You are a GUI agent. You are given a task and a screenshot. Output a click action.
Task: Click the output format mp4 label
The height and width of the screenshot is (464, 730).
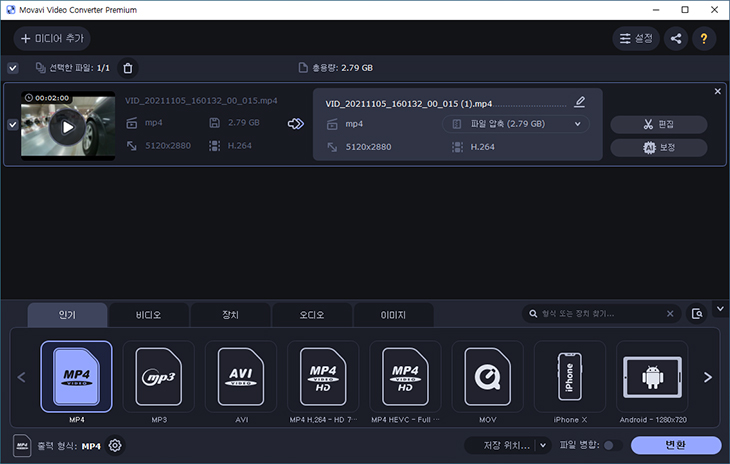click(354, 124)
